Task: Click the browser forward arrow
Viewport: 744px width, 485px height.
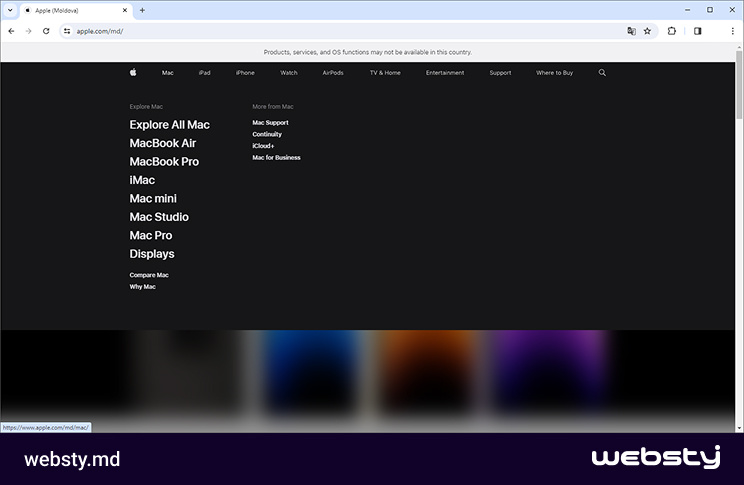Action: tap(28, 31)
